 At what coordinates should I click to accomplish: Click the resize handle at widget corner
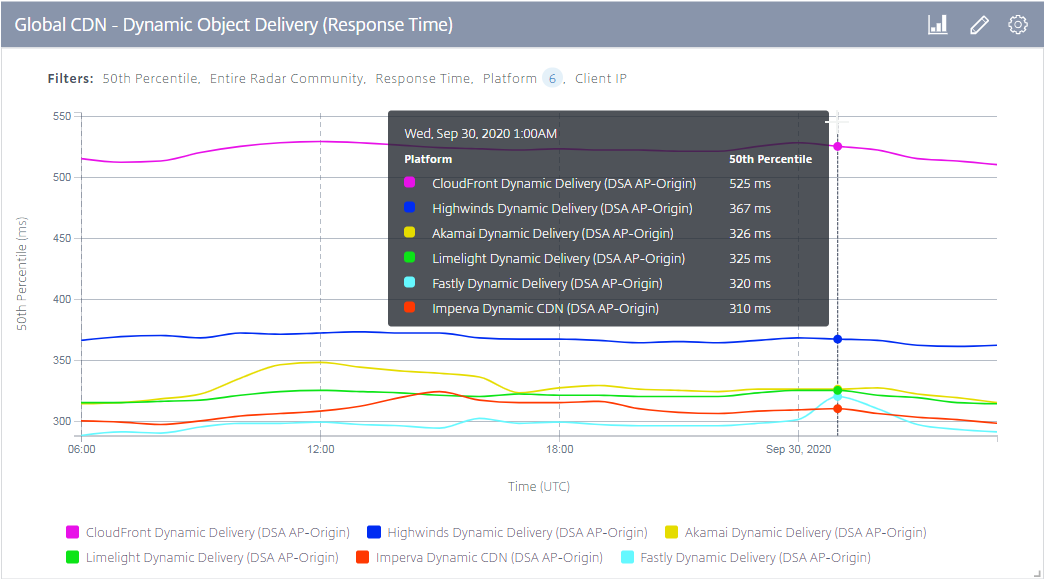pyautogui.click(x=1037, y=573)
